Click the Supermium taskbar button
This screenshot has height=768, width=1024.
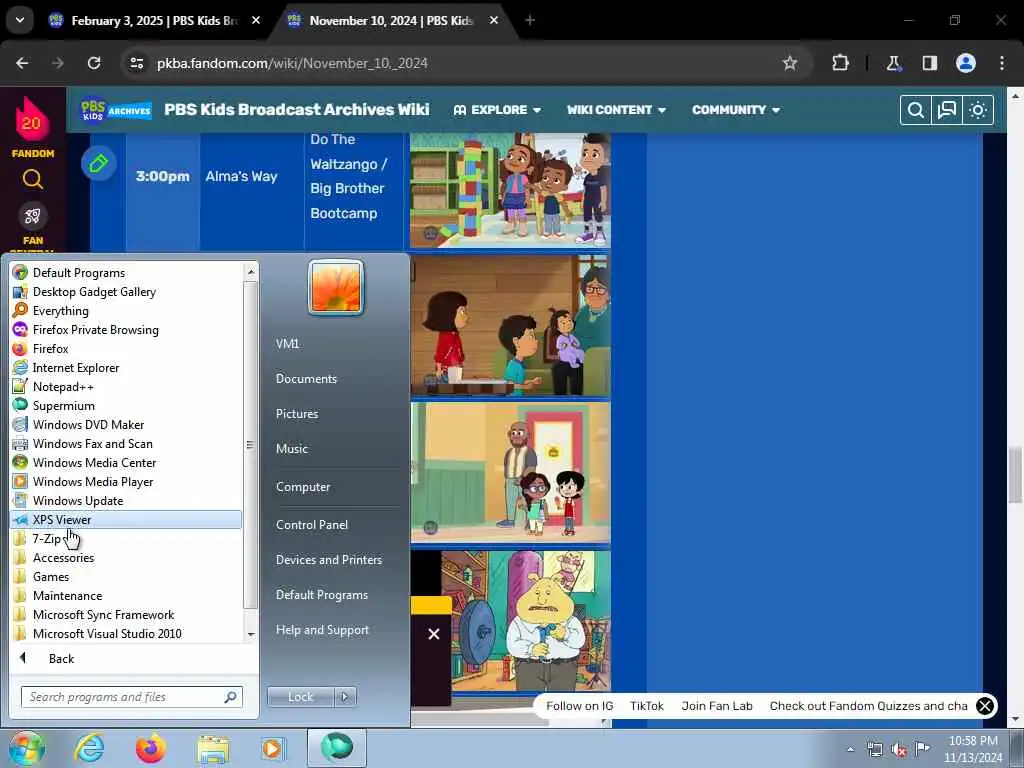(337, 748)
